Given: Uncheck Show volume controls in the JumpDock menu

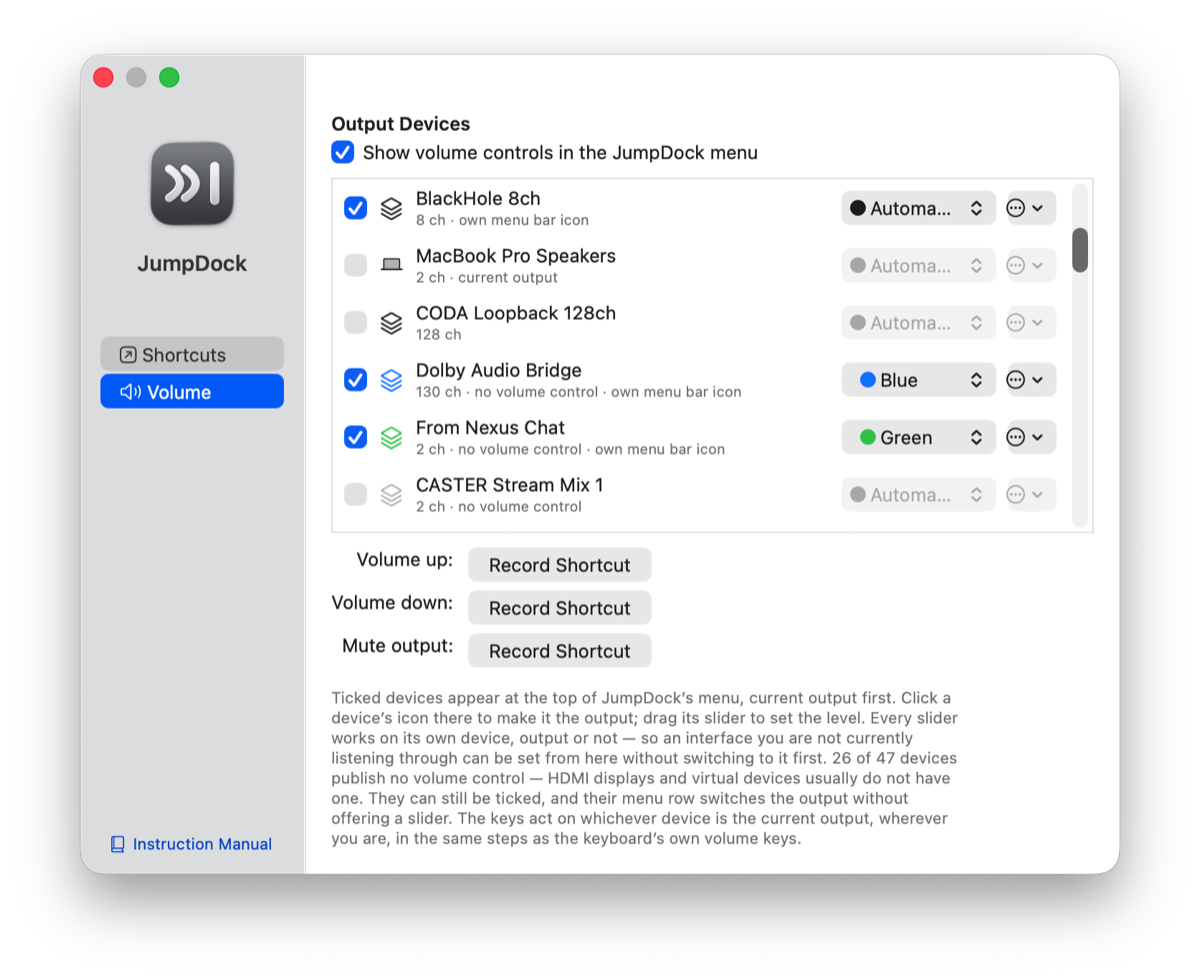Looking at the screenshot, I should pos(343,152).
